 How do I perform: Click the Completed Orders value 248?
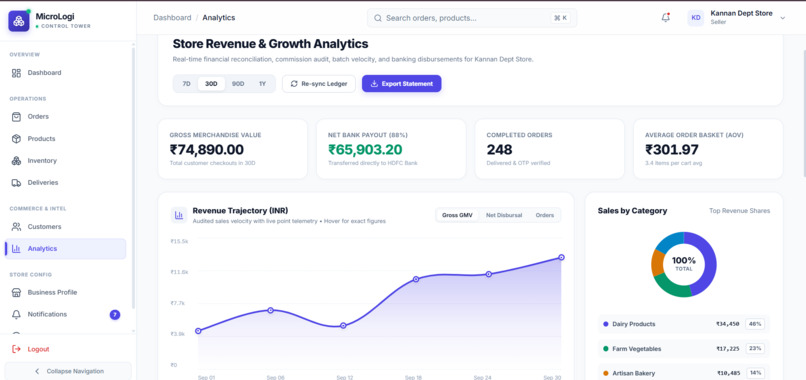pyautogui.click(x=500, y=150)
